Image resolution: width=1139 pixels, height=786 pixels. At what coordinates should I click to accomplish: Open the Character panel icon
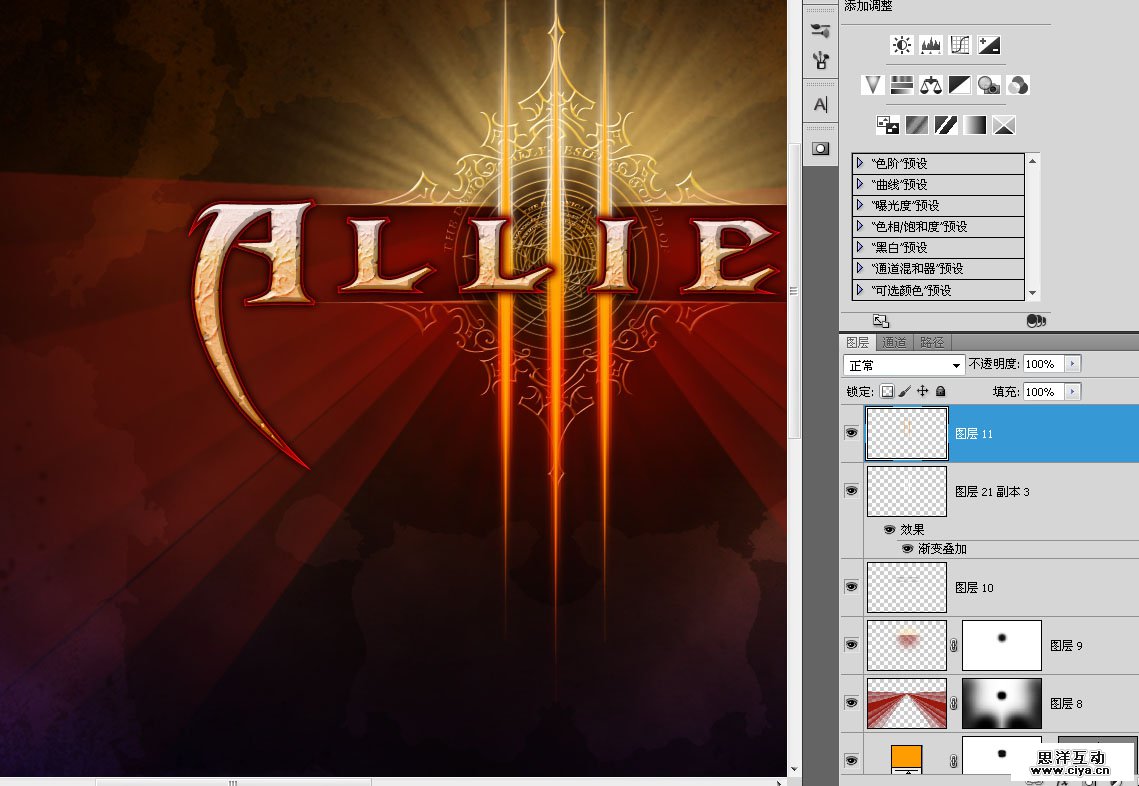coord(821,105)
